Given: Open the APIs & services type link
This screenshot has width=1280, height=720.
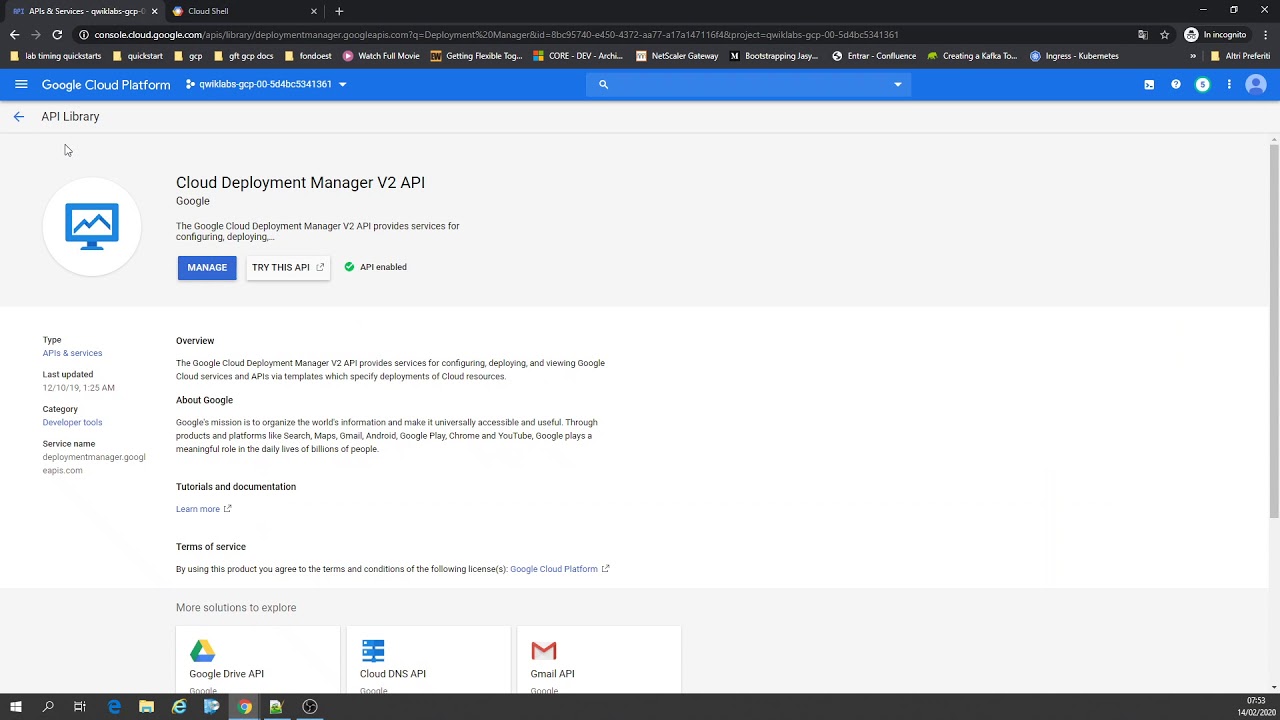Looking at the screenshot, I should click(x=72, y=353).
